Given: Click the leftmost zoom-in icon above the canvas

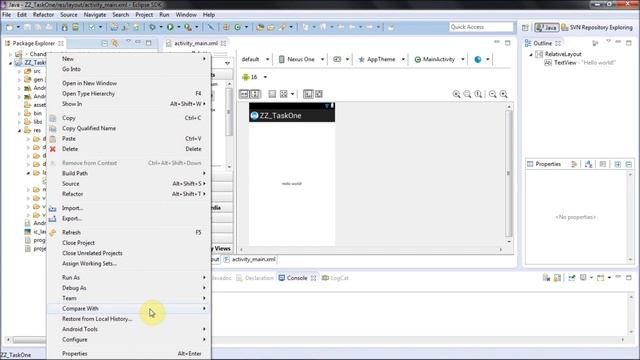Looking at the screenshot, I should 456,94.
